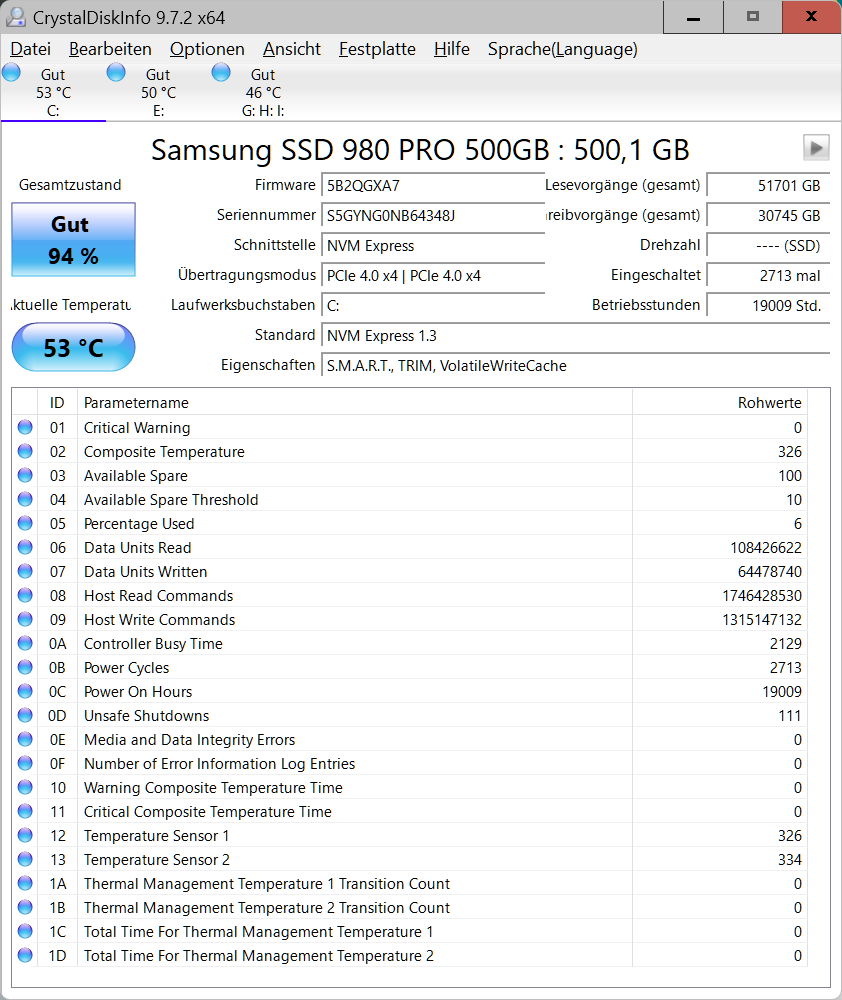
Task: Click the Rohwerte column header
Action: tap(720, 402)
